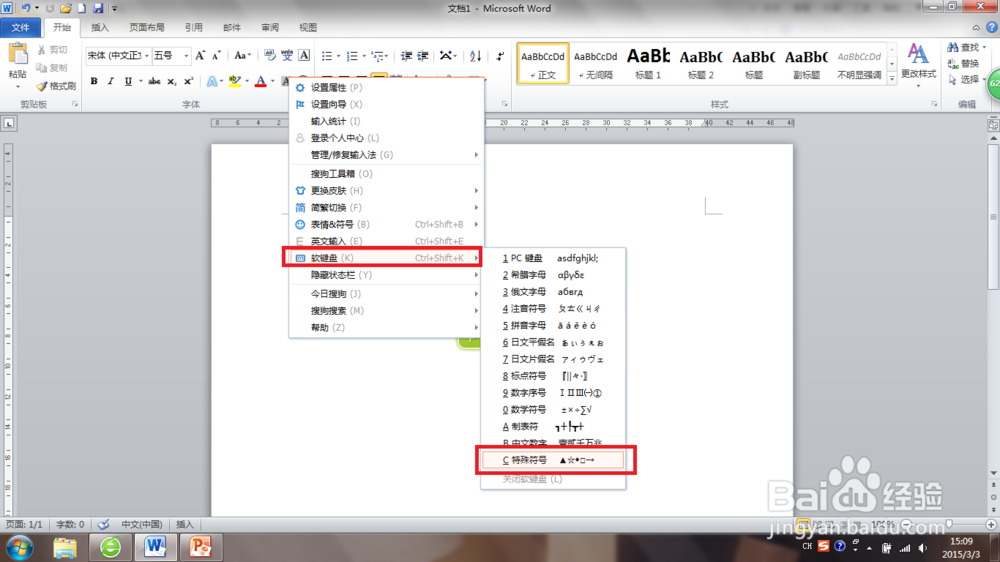Screen dimensions: 1000x562
Task: Toggle italic formatting
Action: point(110,81)
